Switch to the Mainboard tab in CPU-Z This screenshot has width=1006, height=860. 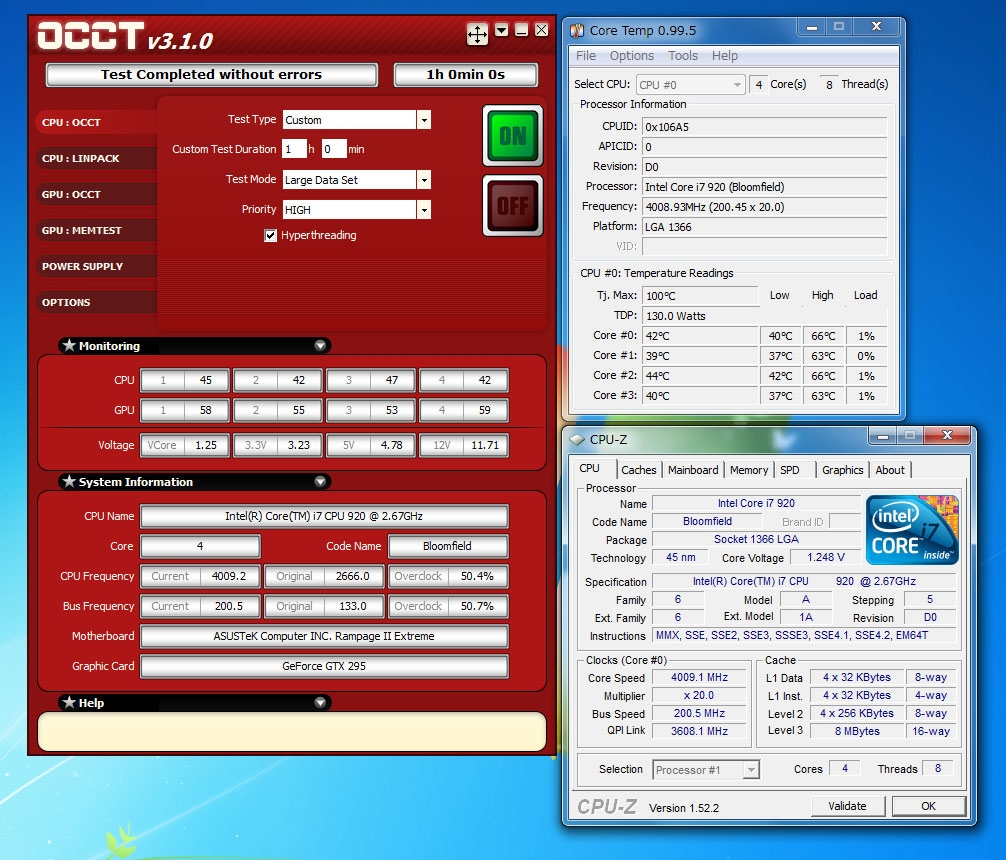coord(693,470)
